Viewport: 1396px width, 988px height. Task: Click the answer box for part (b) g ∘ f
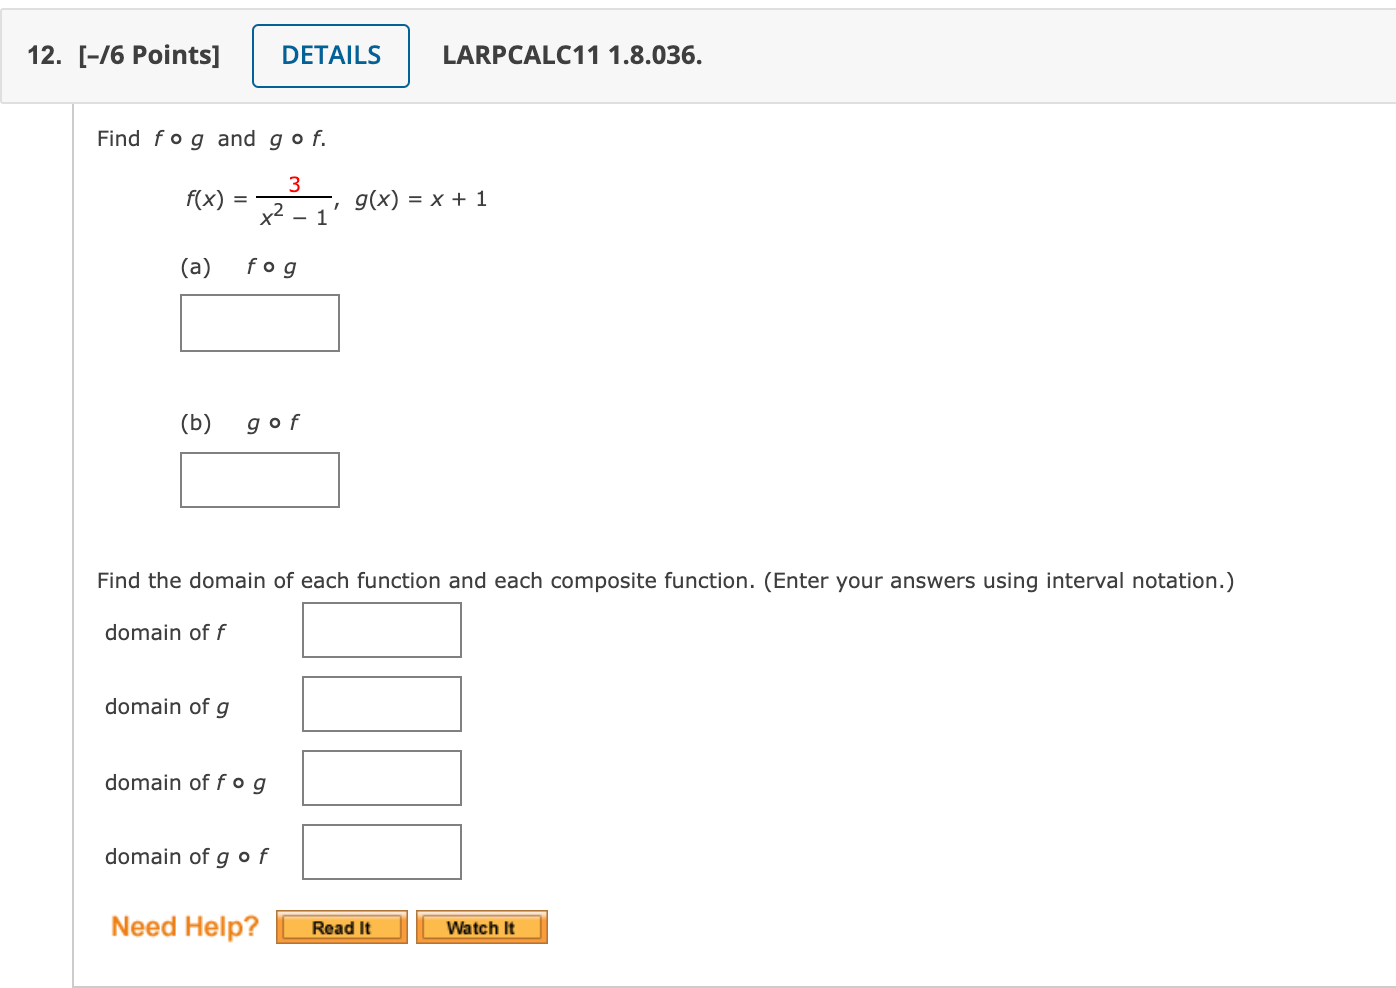pyautogui.click(x=259, y=479)
